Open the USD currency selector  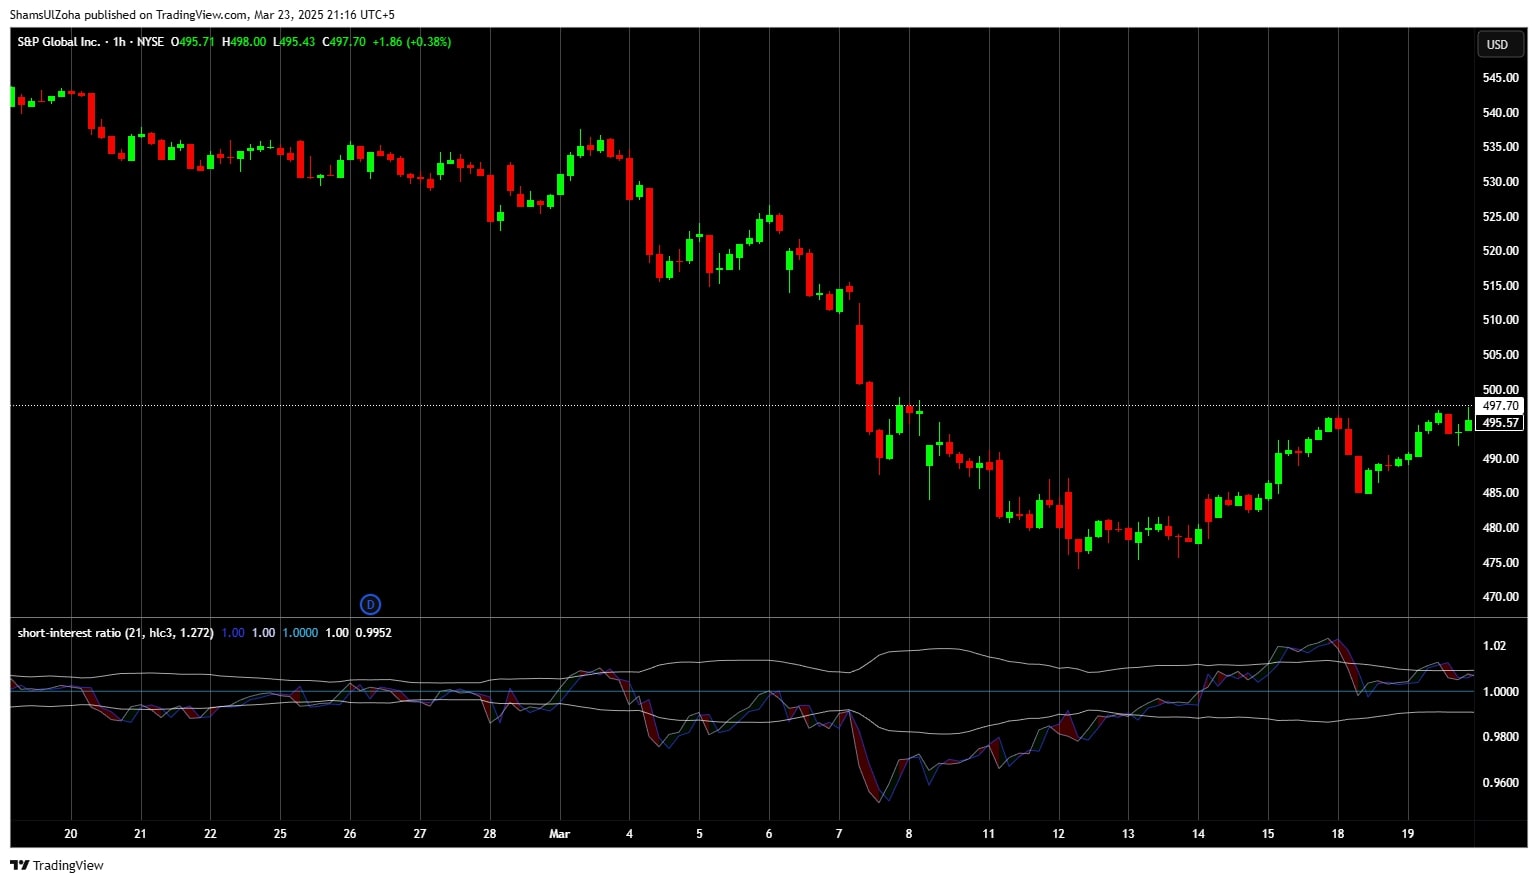pos(1499,44)
